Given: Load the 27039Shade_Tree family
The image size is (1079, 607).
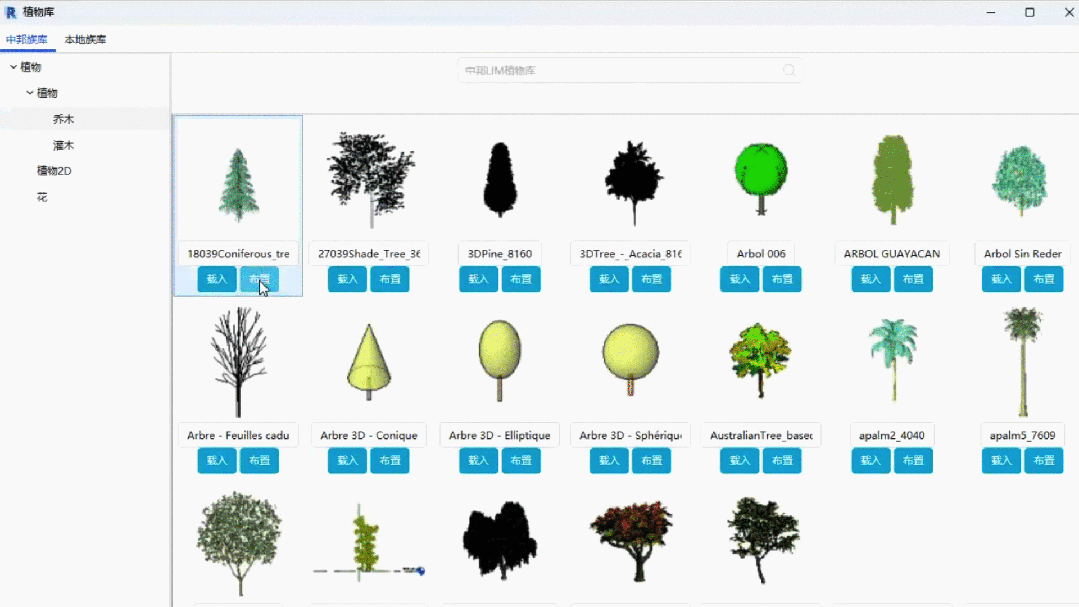Looking at the screenshot, I should click(x=348, y=279).
